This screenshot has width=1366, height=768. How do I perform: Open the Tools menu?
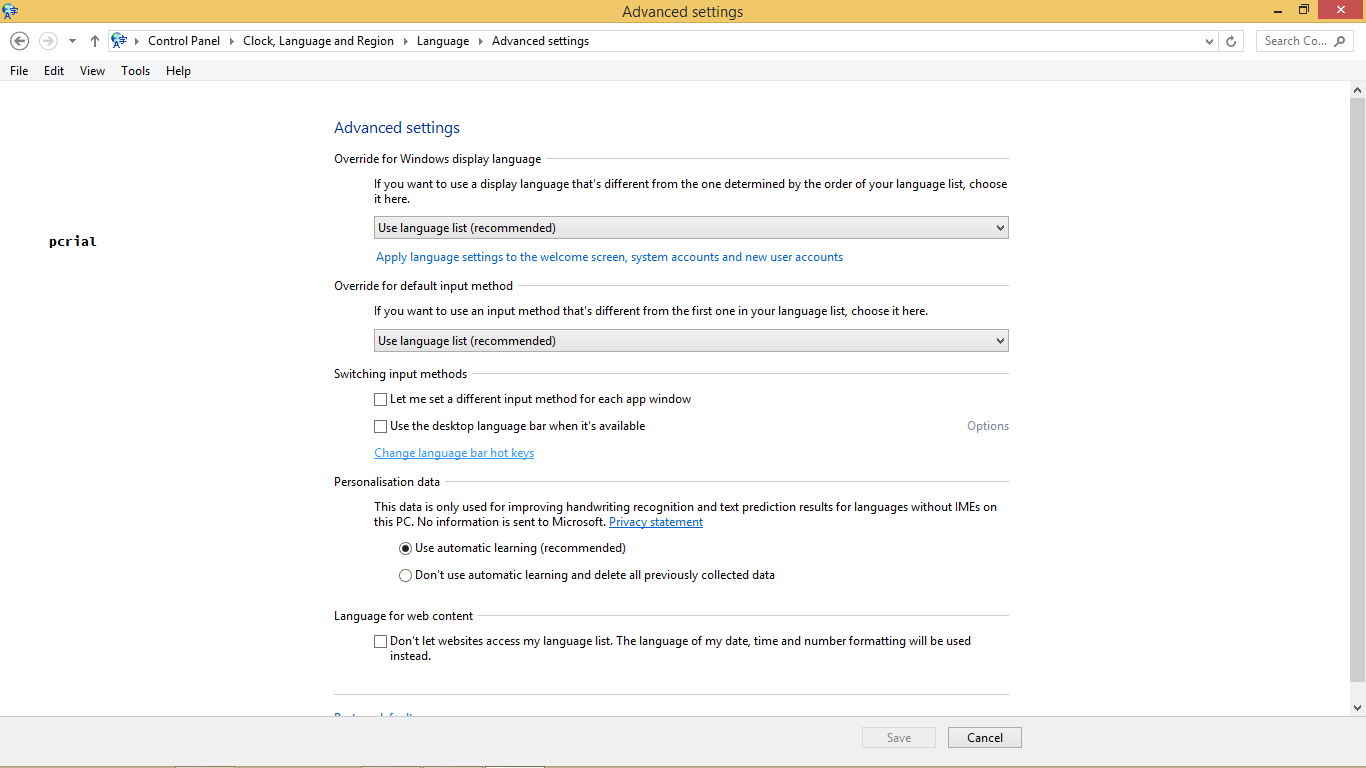click(135, 70)
